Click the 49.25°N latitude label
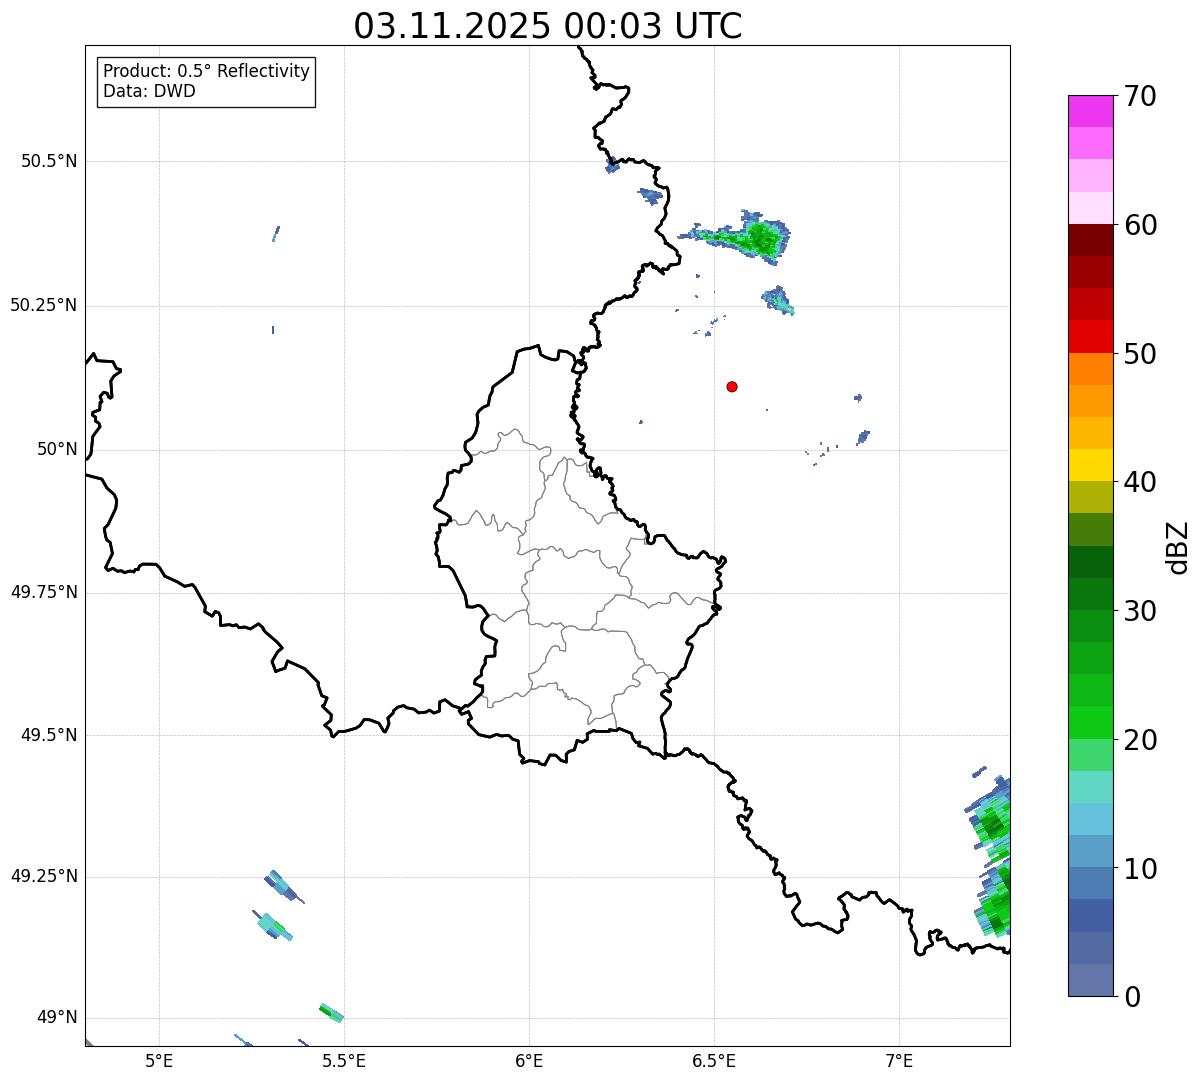Screen dimensions: 1202x1081 point(44,876)
